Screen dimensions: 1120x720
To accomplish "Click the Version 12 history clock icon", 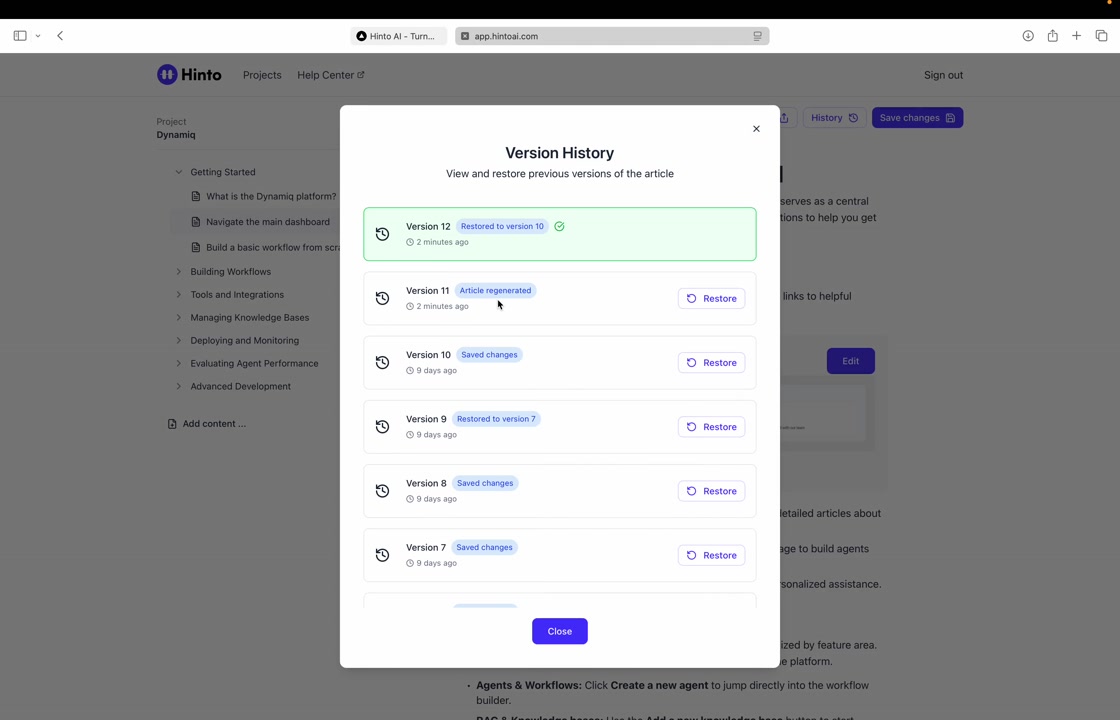I will point(382,234).
